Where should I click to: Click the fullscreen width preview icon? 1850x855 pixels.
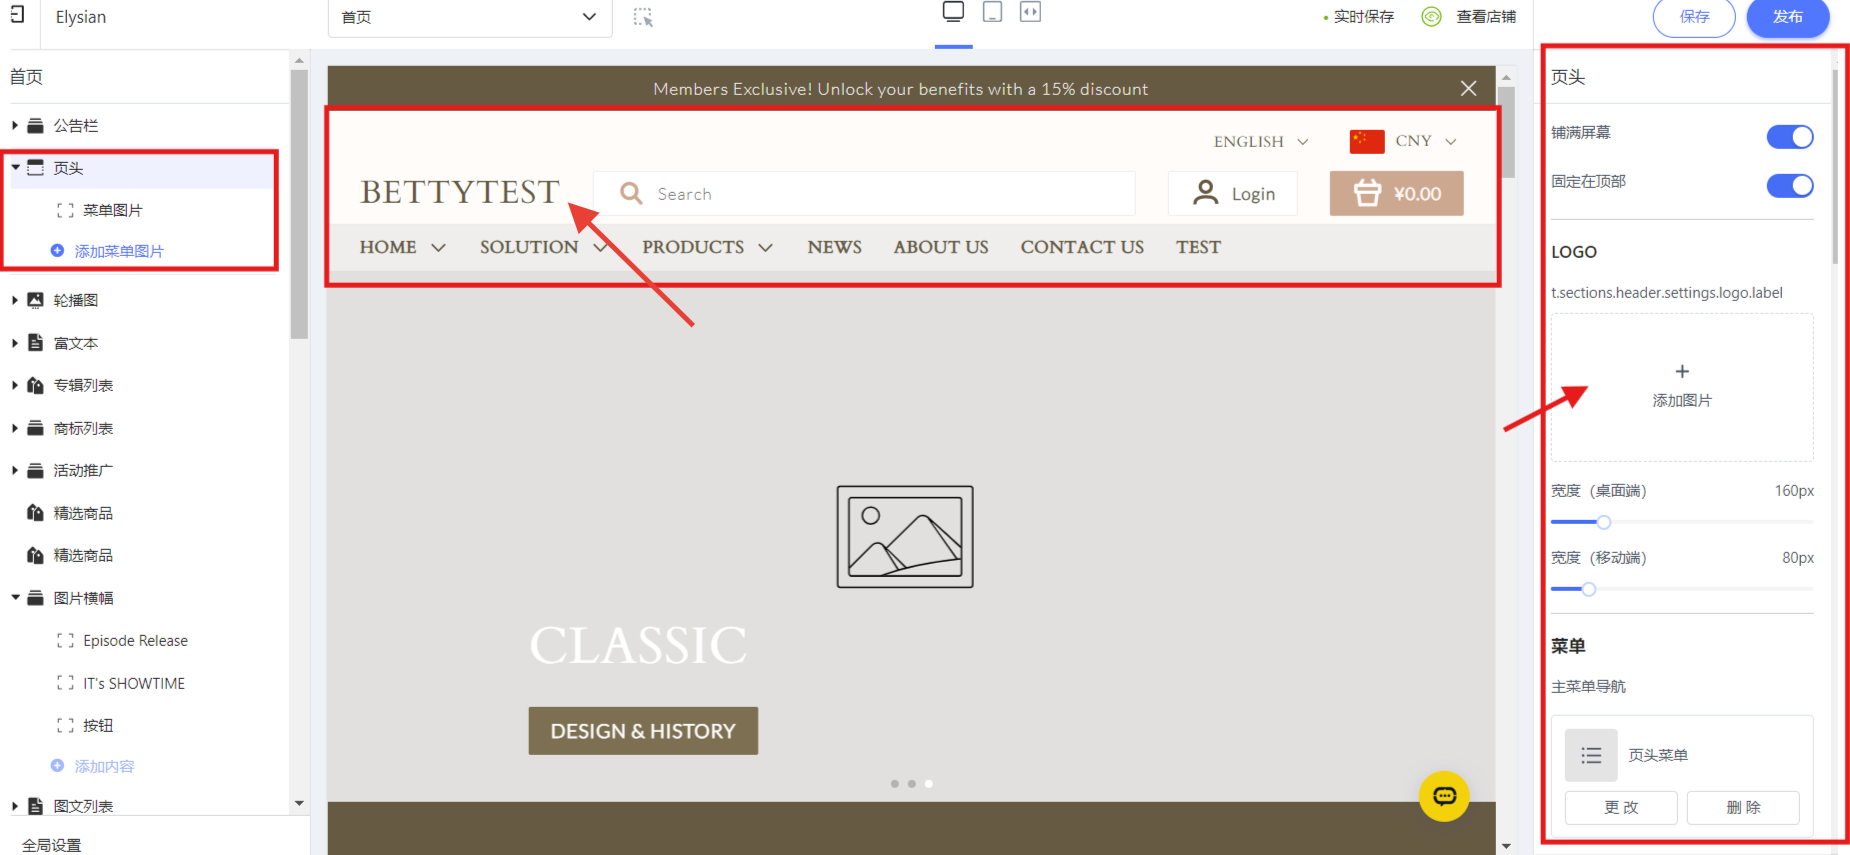(1030, 12)
